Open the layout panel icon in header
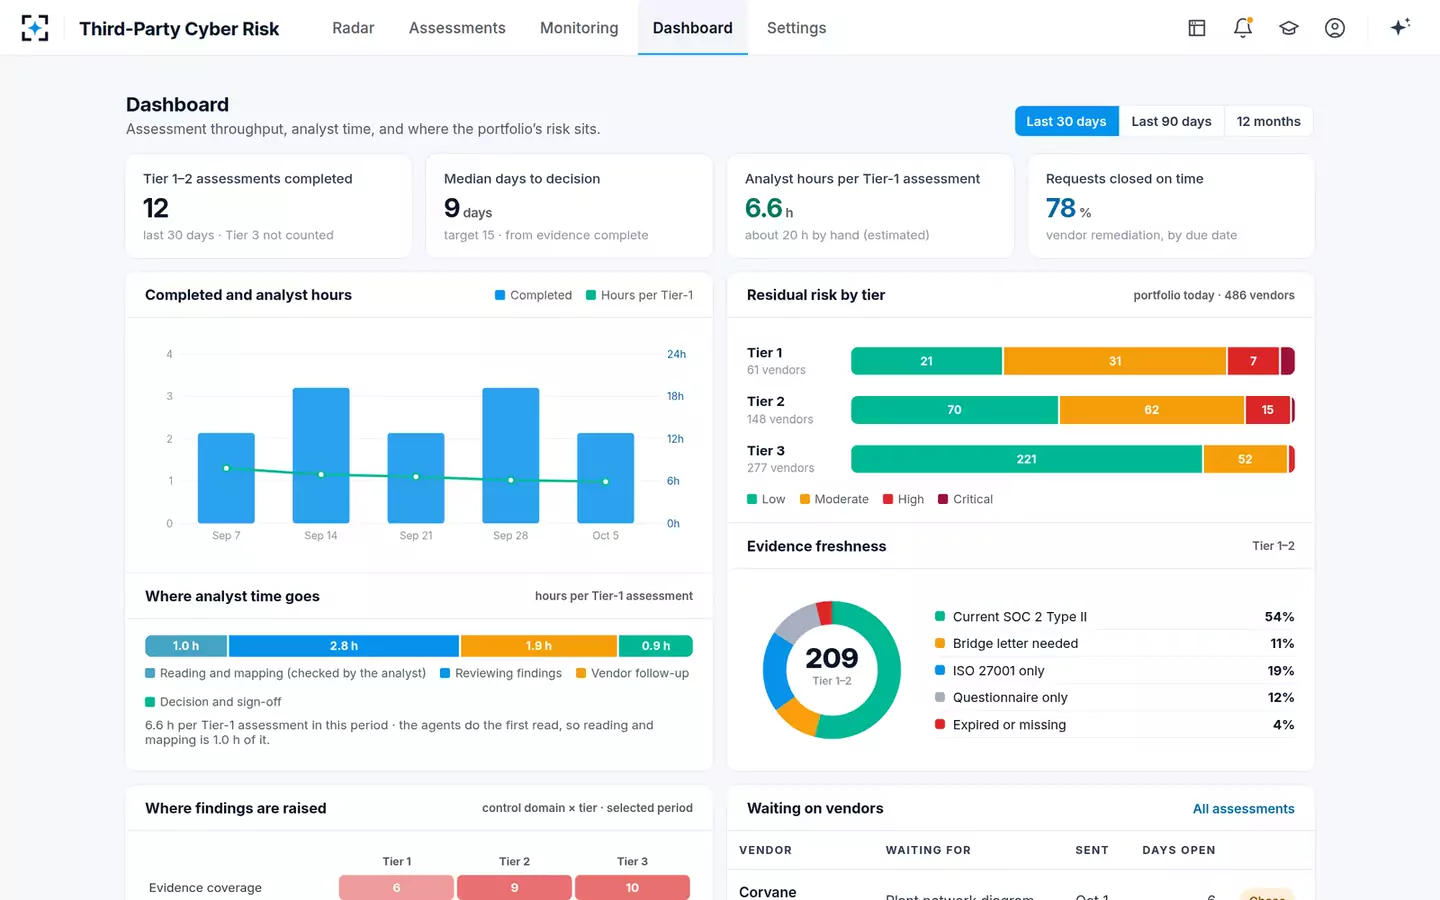The width and height of the screenshot is (1440, 900). 1197,28
